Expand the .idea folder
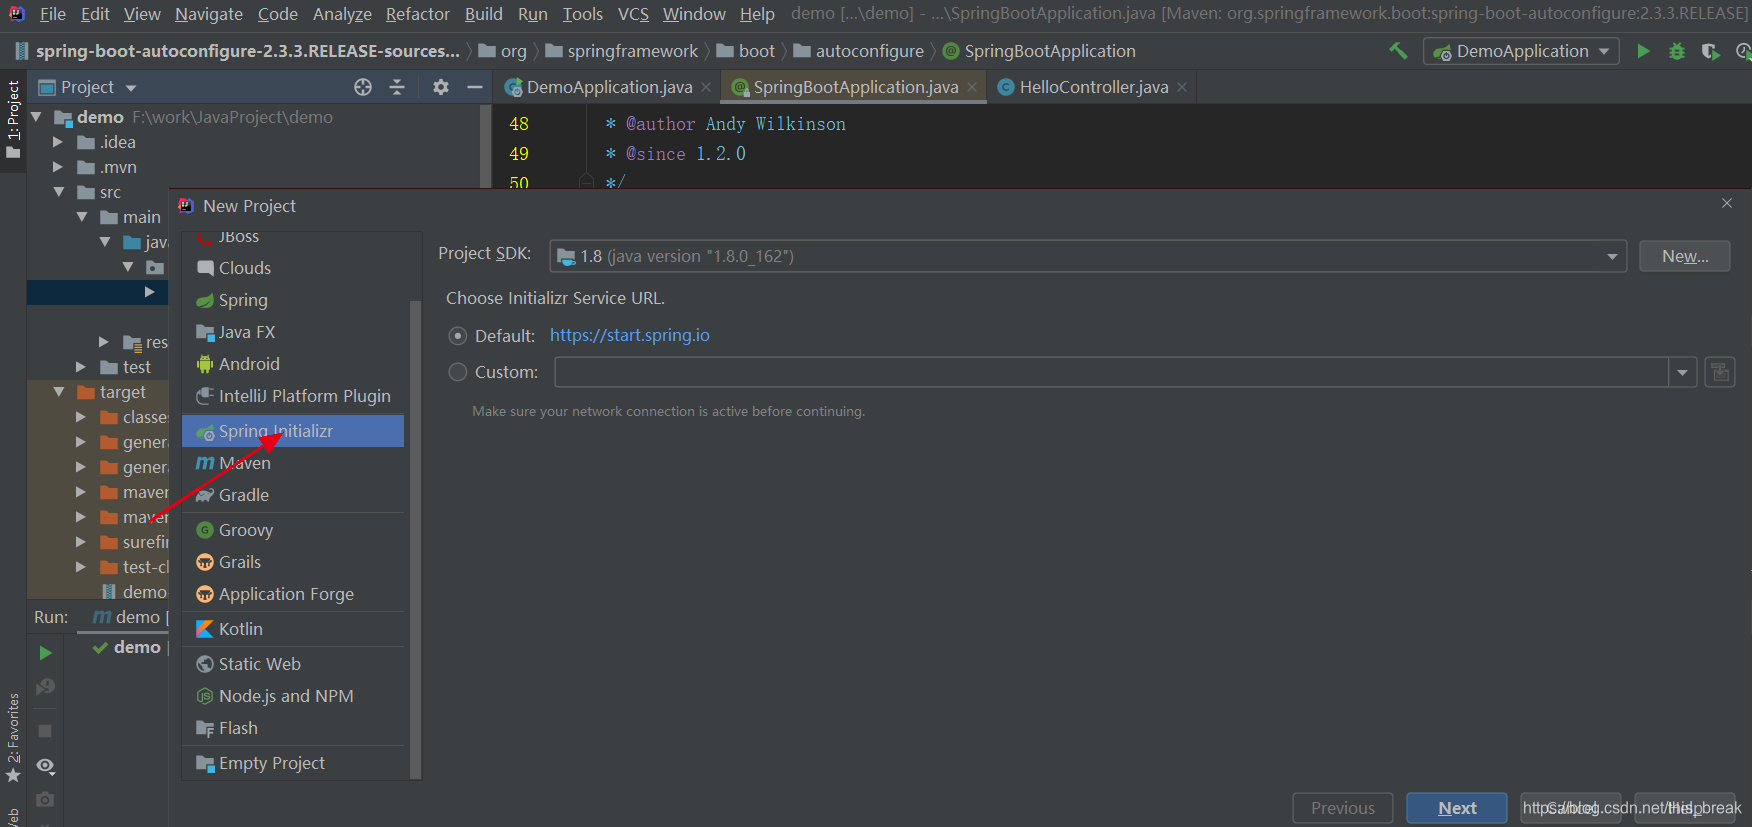Viewport: 1752px width, 827px height. 58,142
